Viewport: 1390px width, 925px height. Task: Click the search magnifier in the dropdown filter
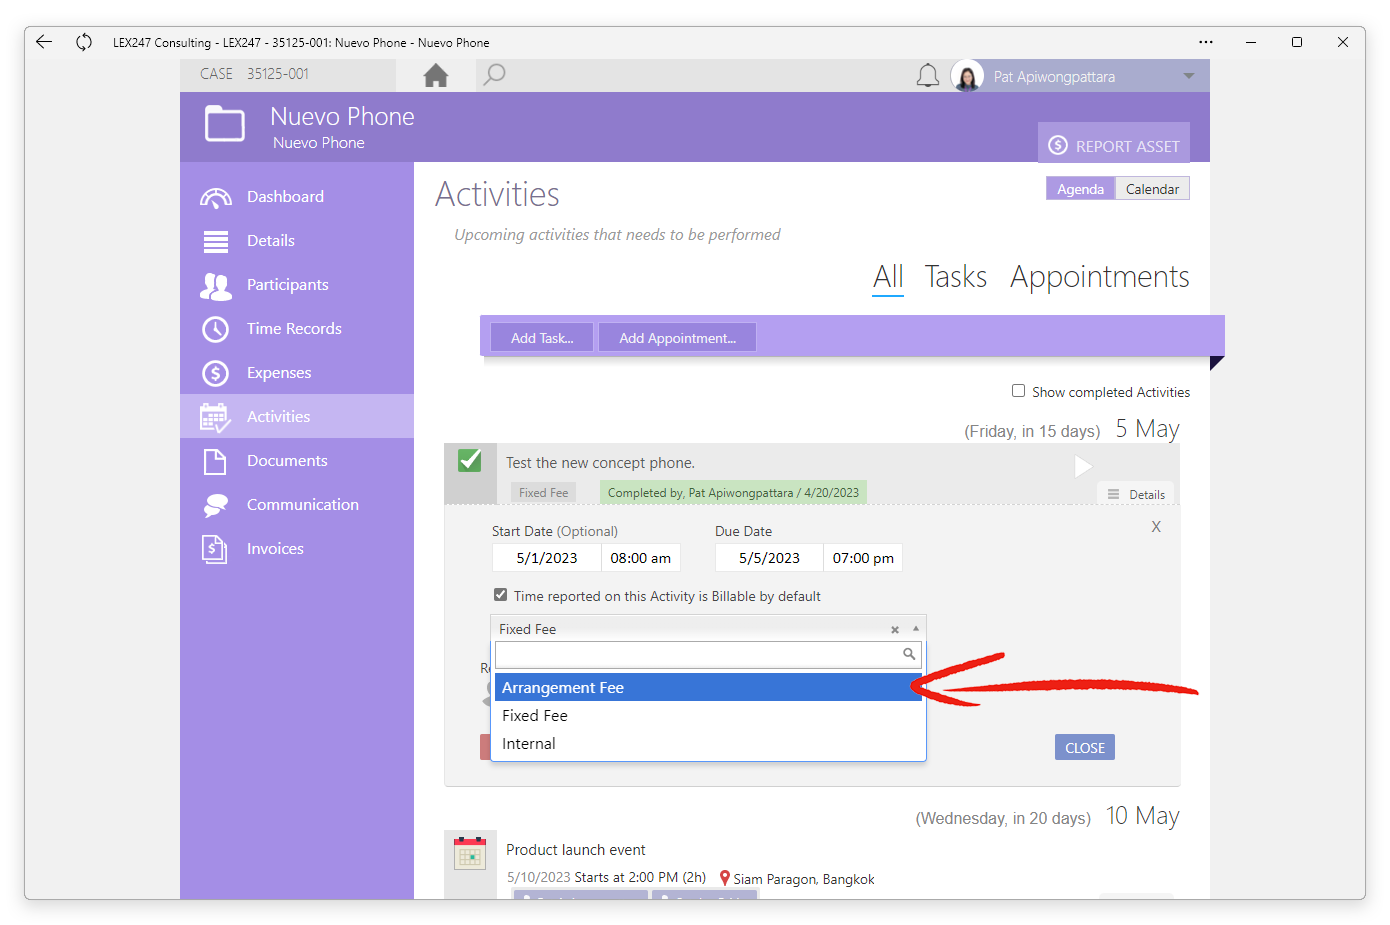[x=909, y=654]
